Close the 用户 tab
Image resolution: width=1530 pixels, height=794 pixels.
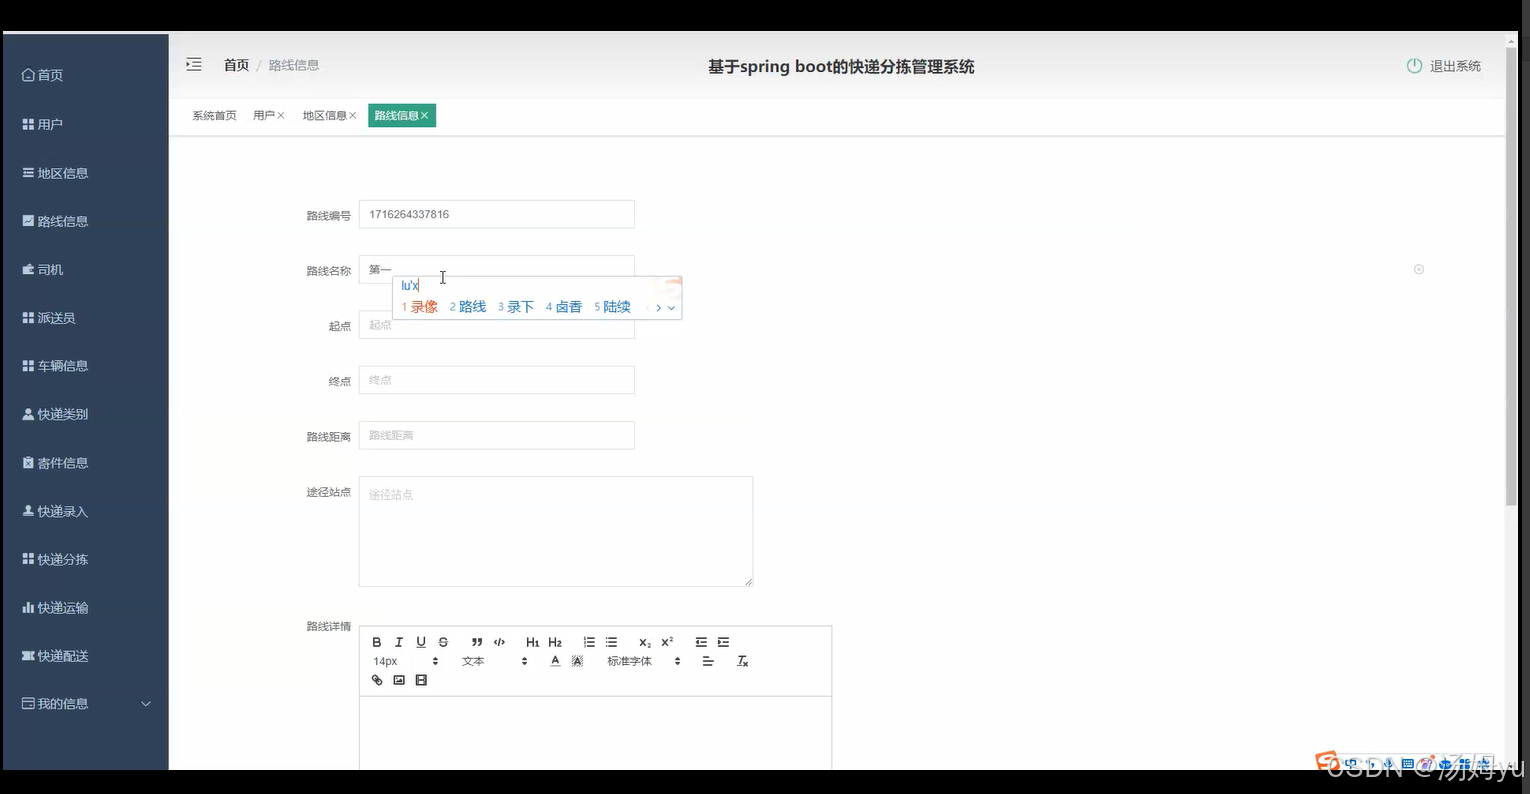(281, 116)
